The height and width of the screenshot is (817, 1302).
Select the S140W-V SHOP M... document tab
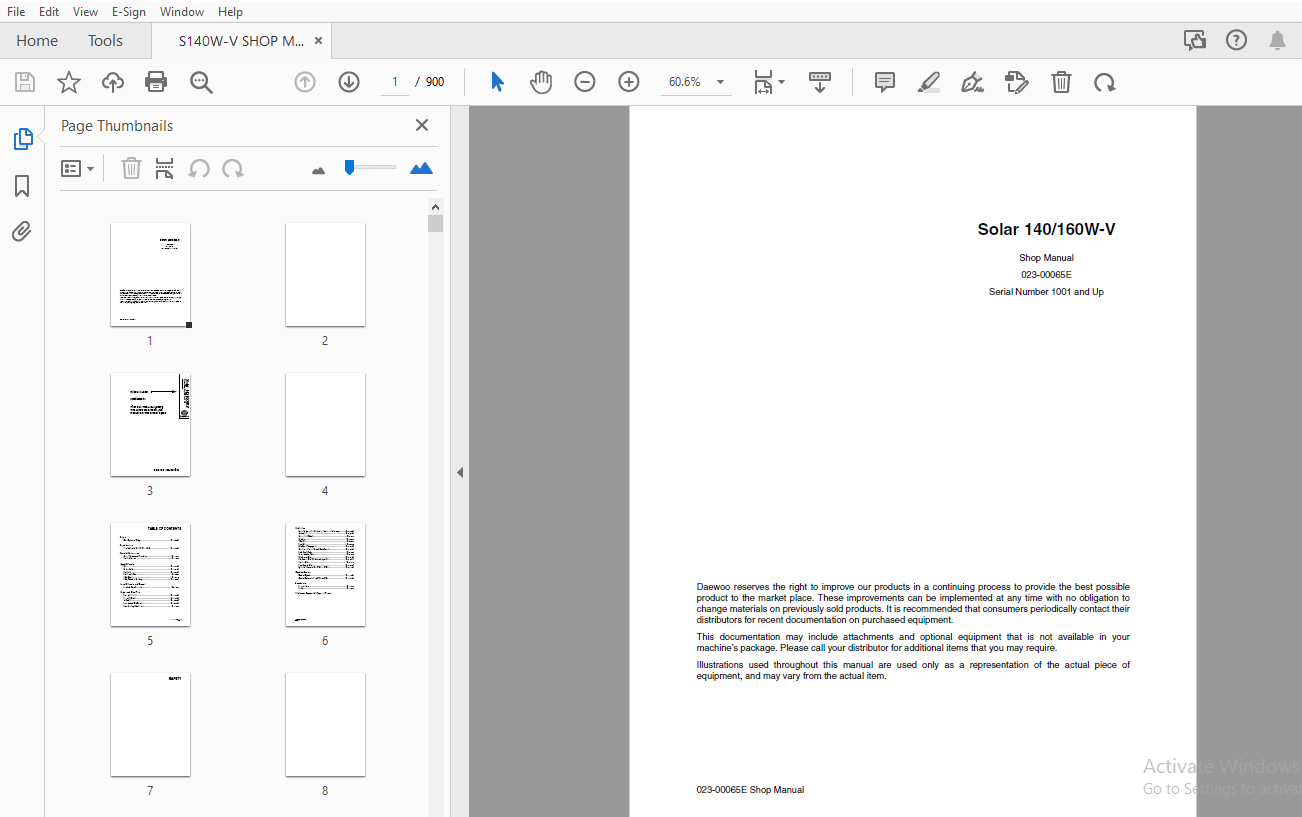tap(240, 41)
